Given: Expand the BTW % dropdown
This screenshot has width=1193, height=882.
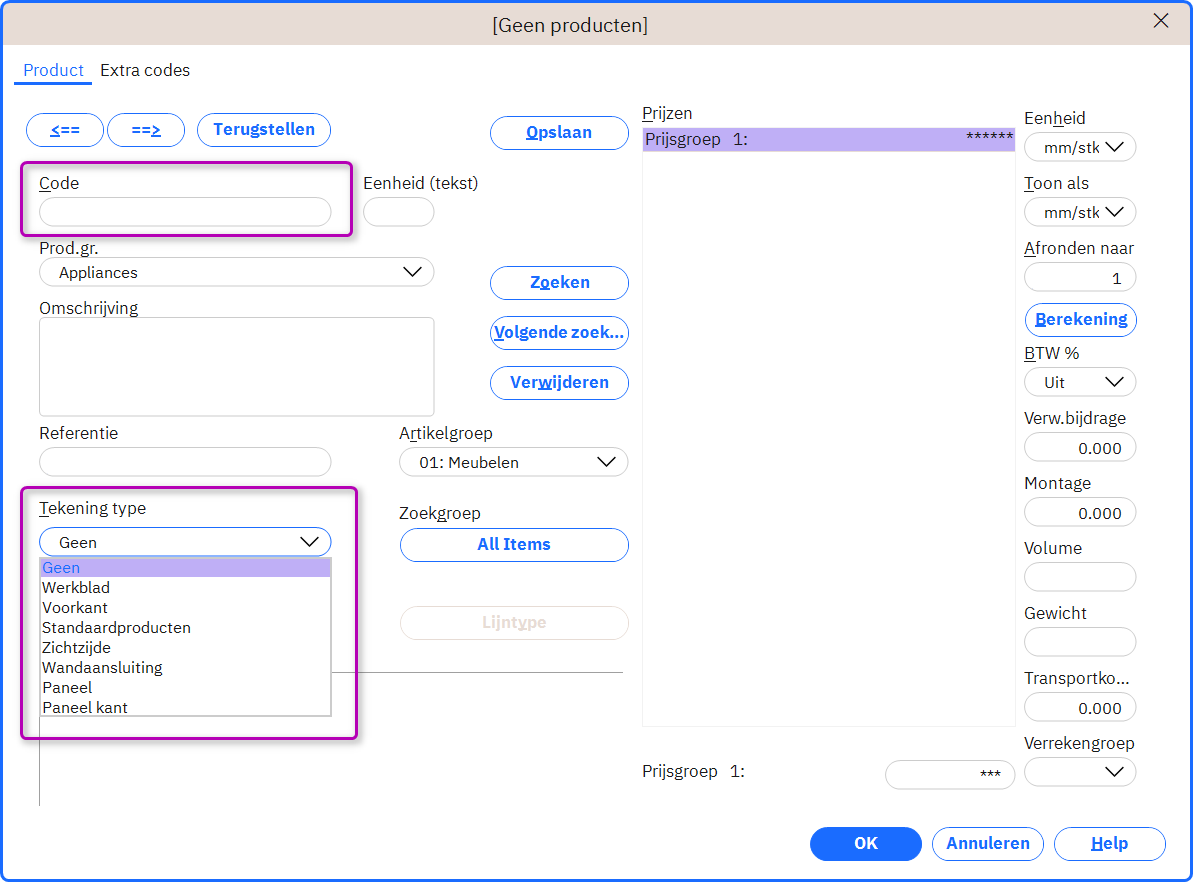Looking at the screenshot, I should click(1080, 382).
